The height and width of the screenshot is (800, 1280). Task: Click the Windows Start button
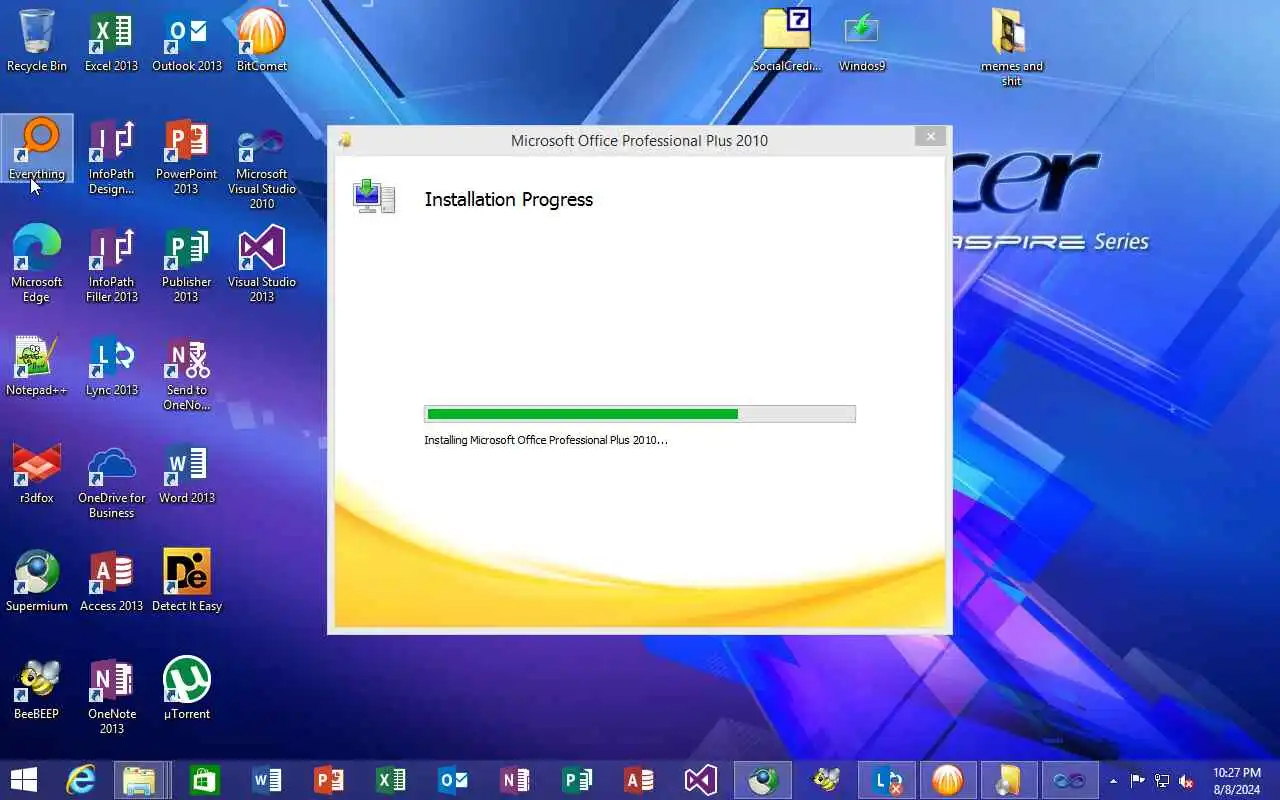point(24,780)
